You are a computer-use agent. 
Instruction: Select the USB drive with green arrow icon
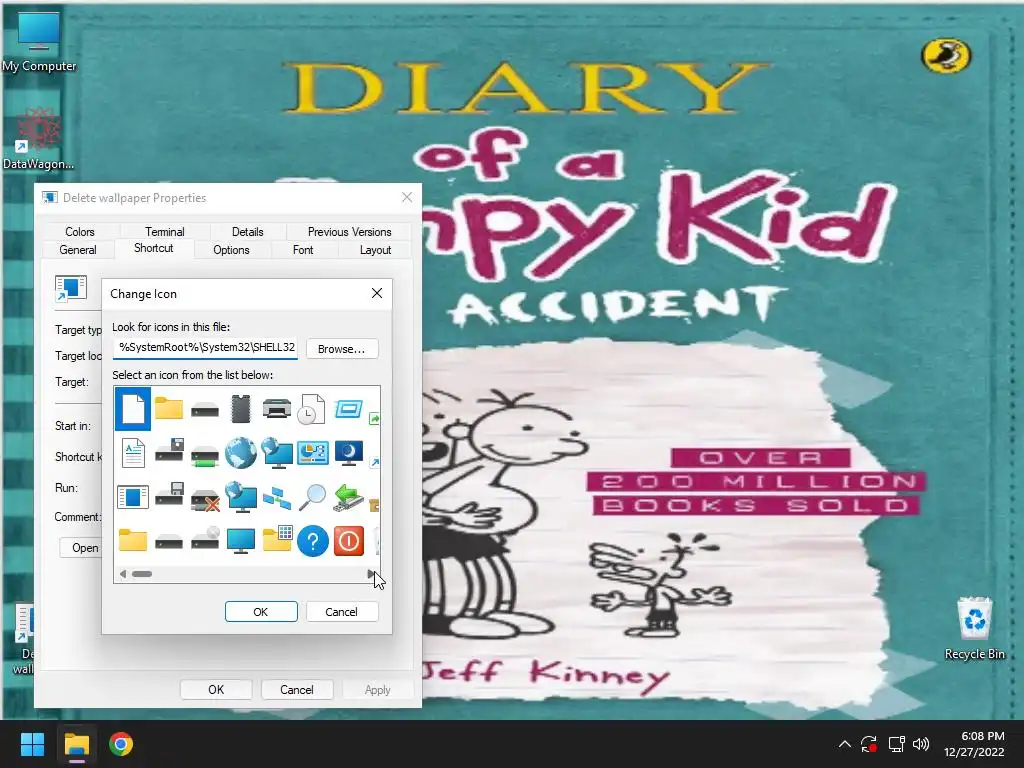point(348,497)
